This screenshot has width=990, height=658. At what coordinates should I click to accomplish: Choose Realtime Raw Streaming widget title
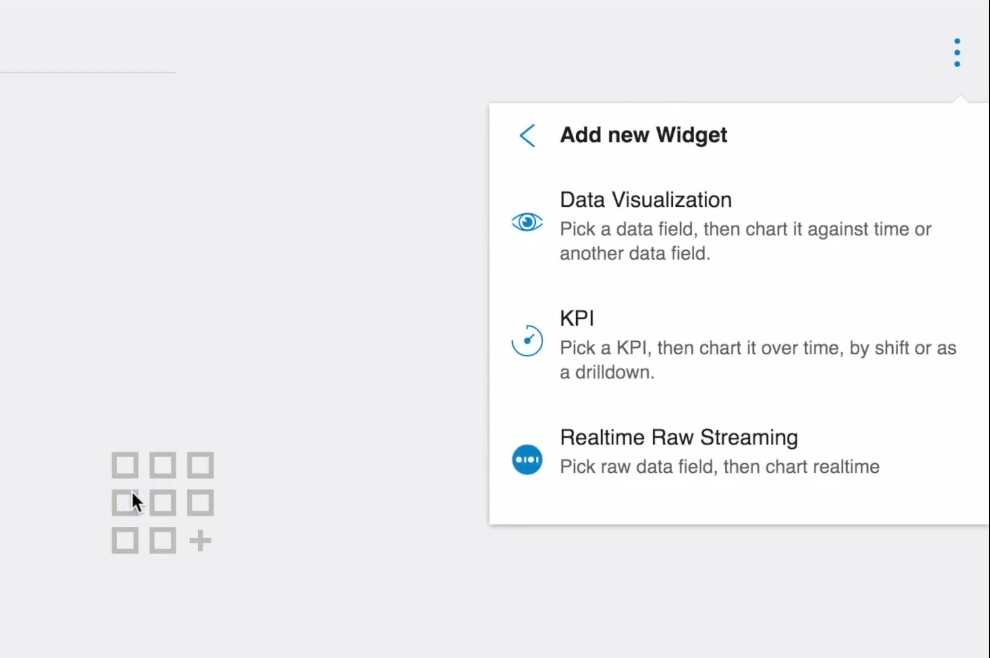[x=679, y=437]
